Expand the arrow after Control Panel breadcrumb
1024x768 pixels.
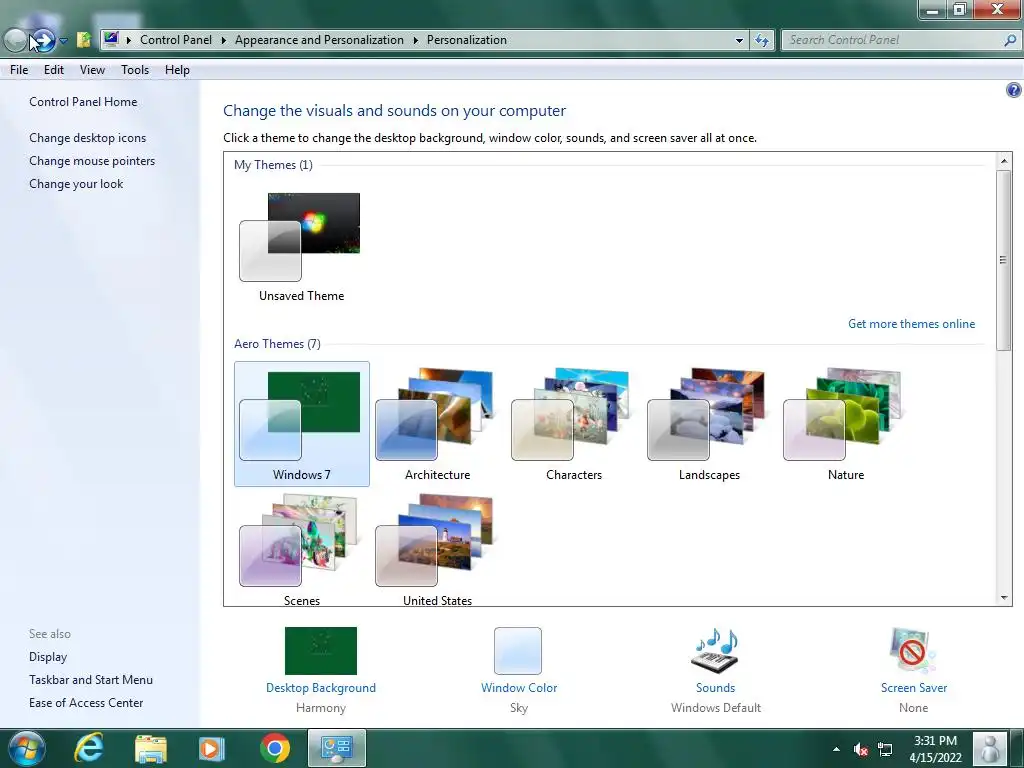(223, 40)
